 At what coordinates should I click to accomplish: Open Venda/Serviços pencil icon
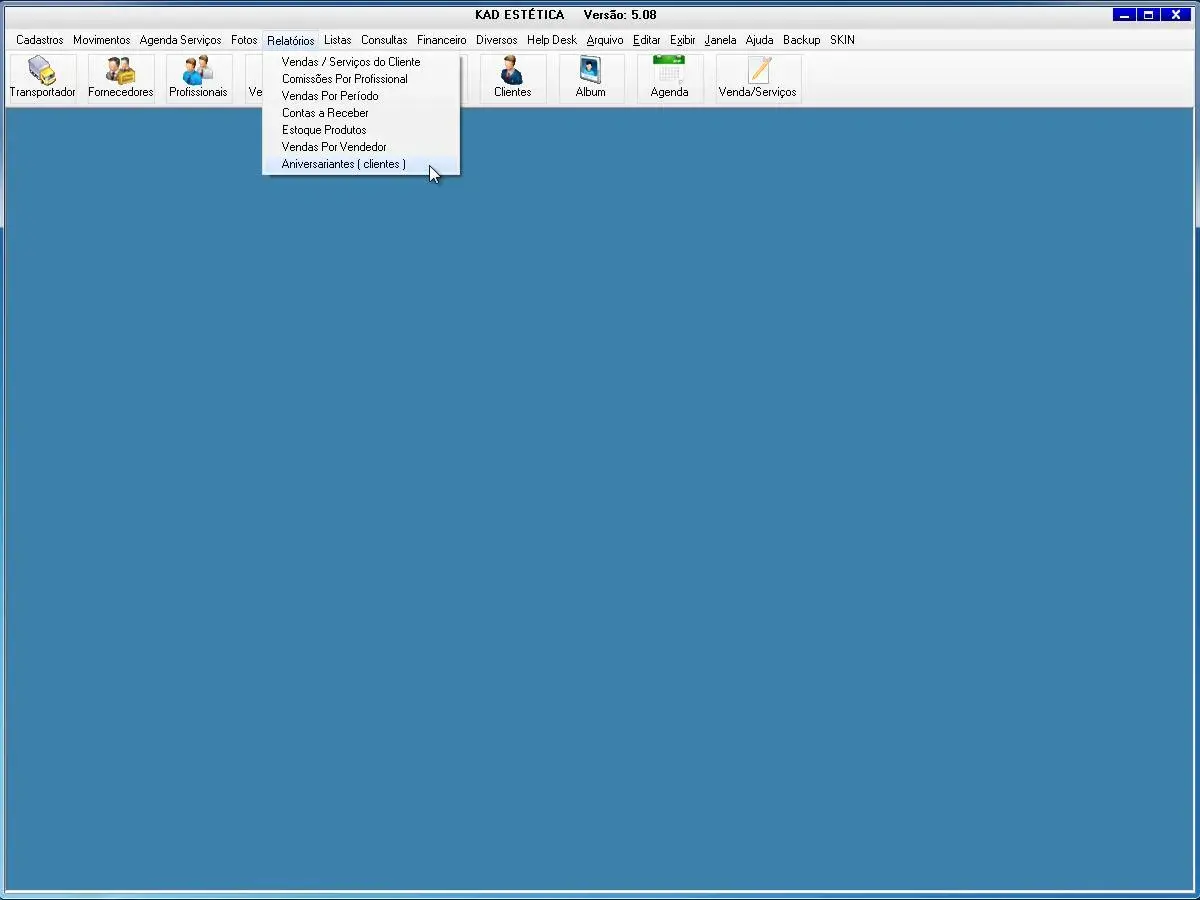[758, 78]
